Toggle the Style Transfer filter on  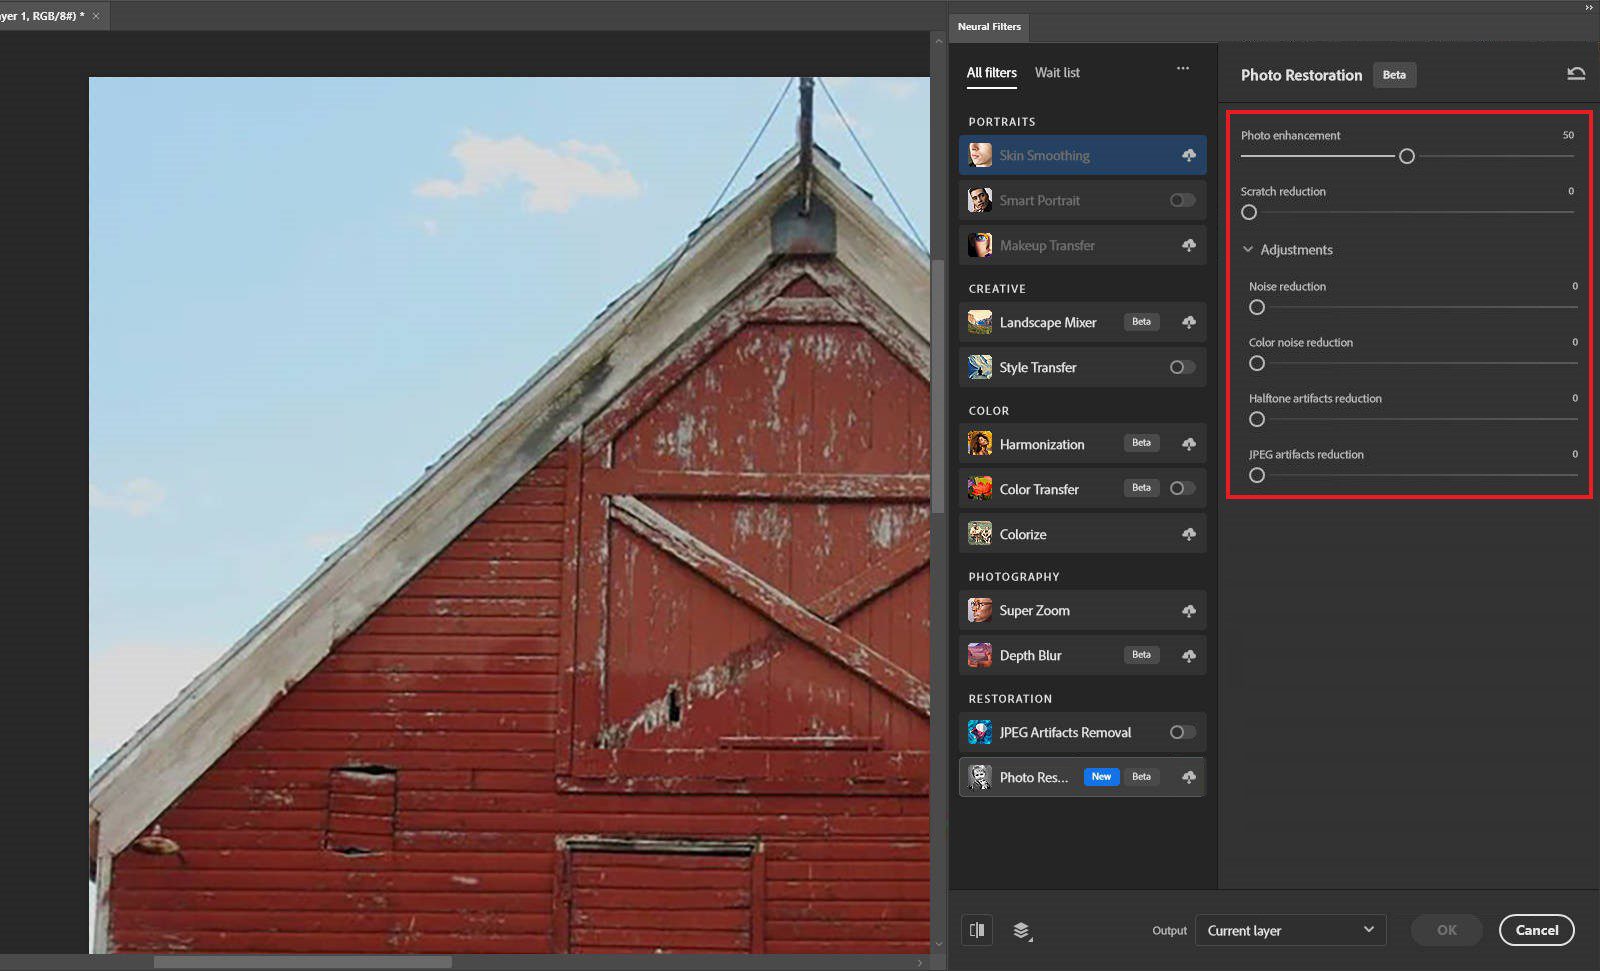tap(1181, 367)
